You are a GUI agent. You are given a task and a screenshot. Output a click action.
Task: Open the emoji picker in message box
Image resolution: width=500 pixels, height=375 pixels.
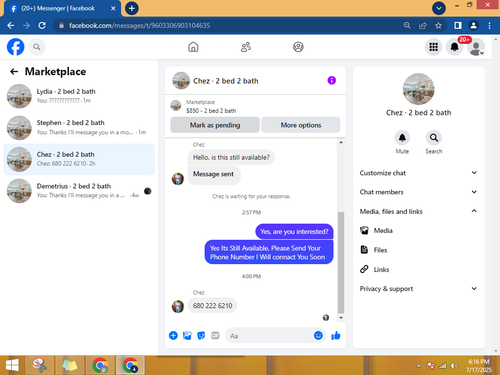point(318,335)
